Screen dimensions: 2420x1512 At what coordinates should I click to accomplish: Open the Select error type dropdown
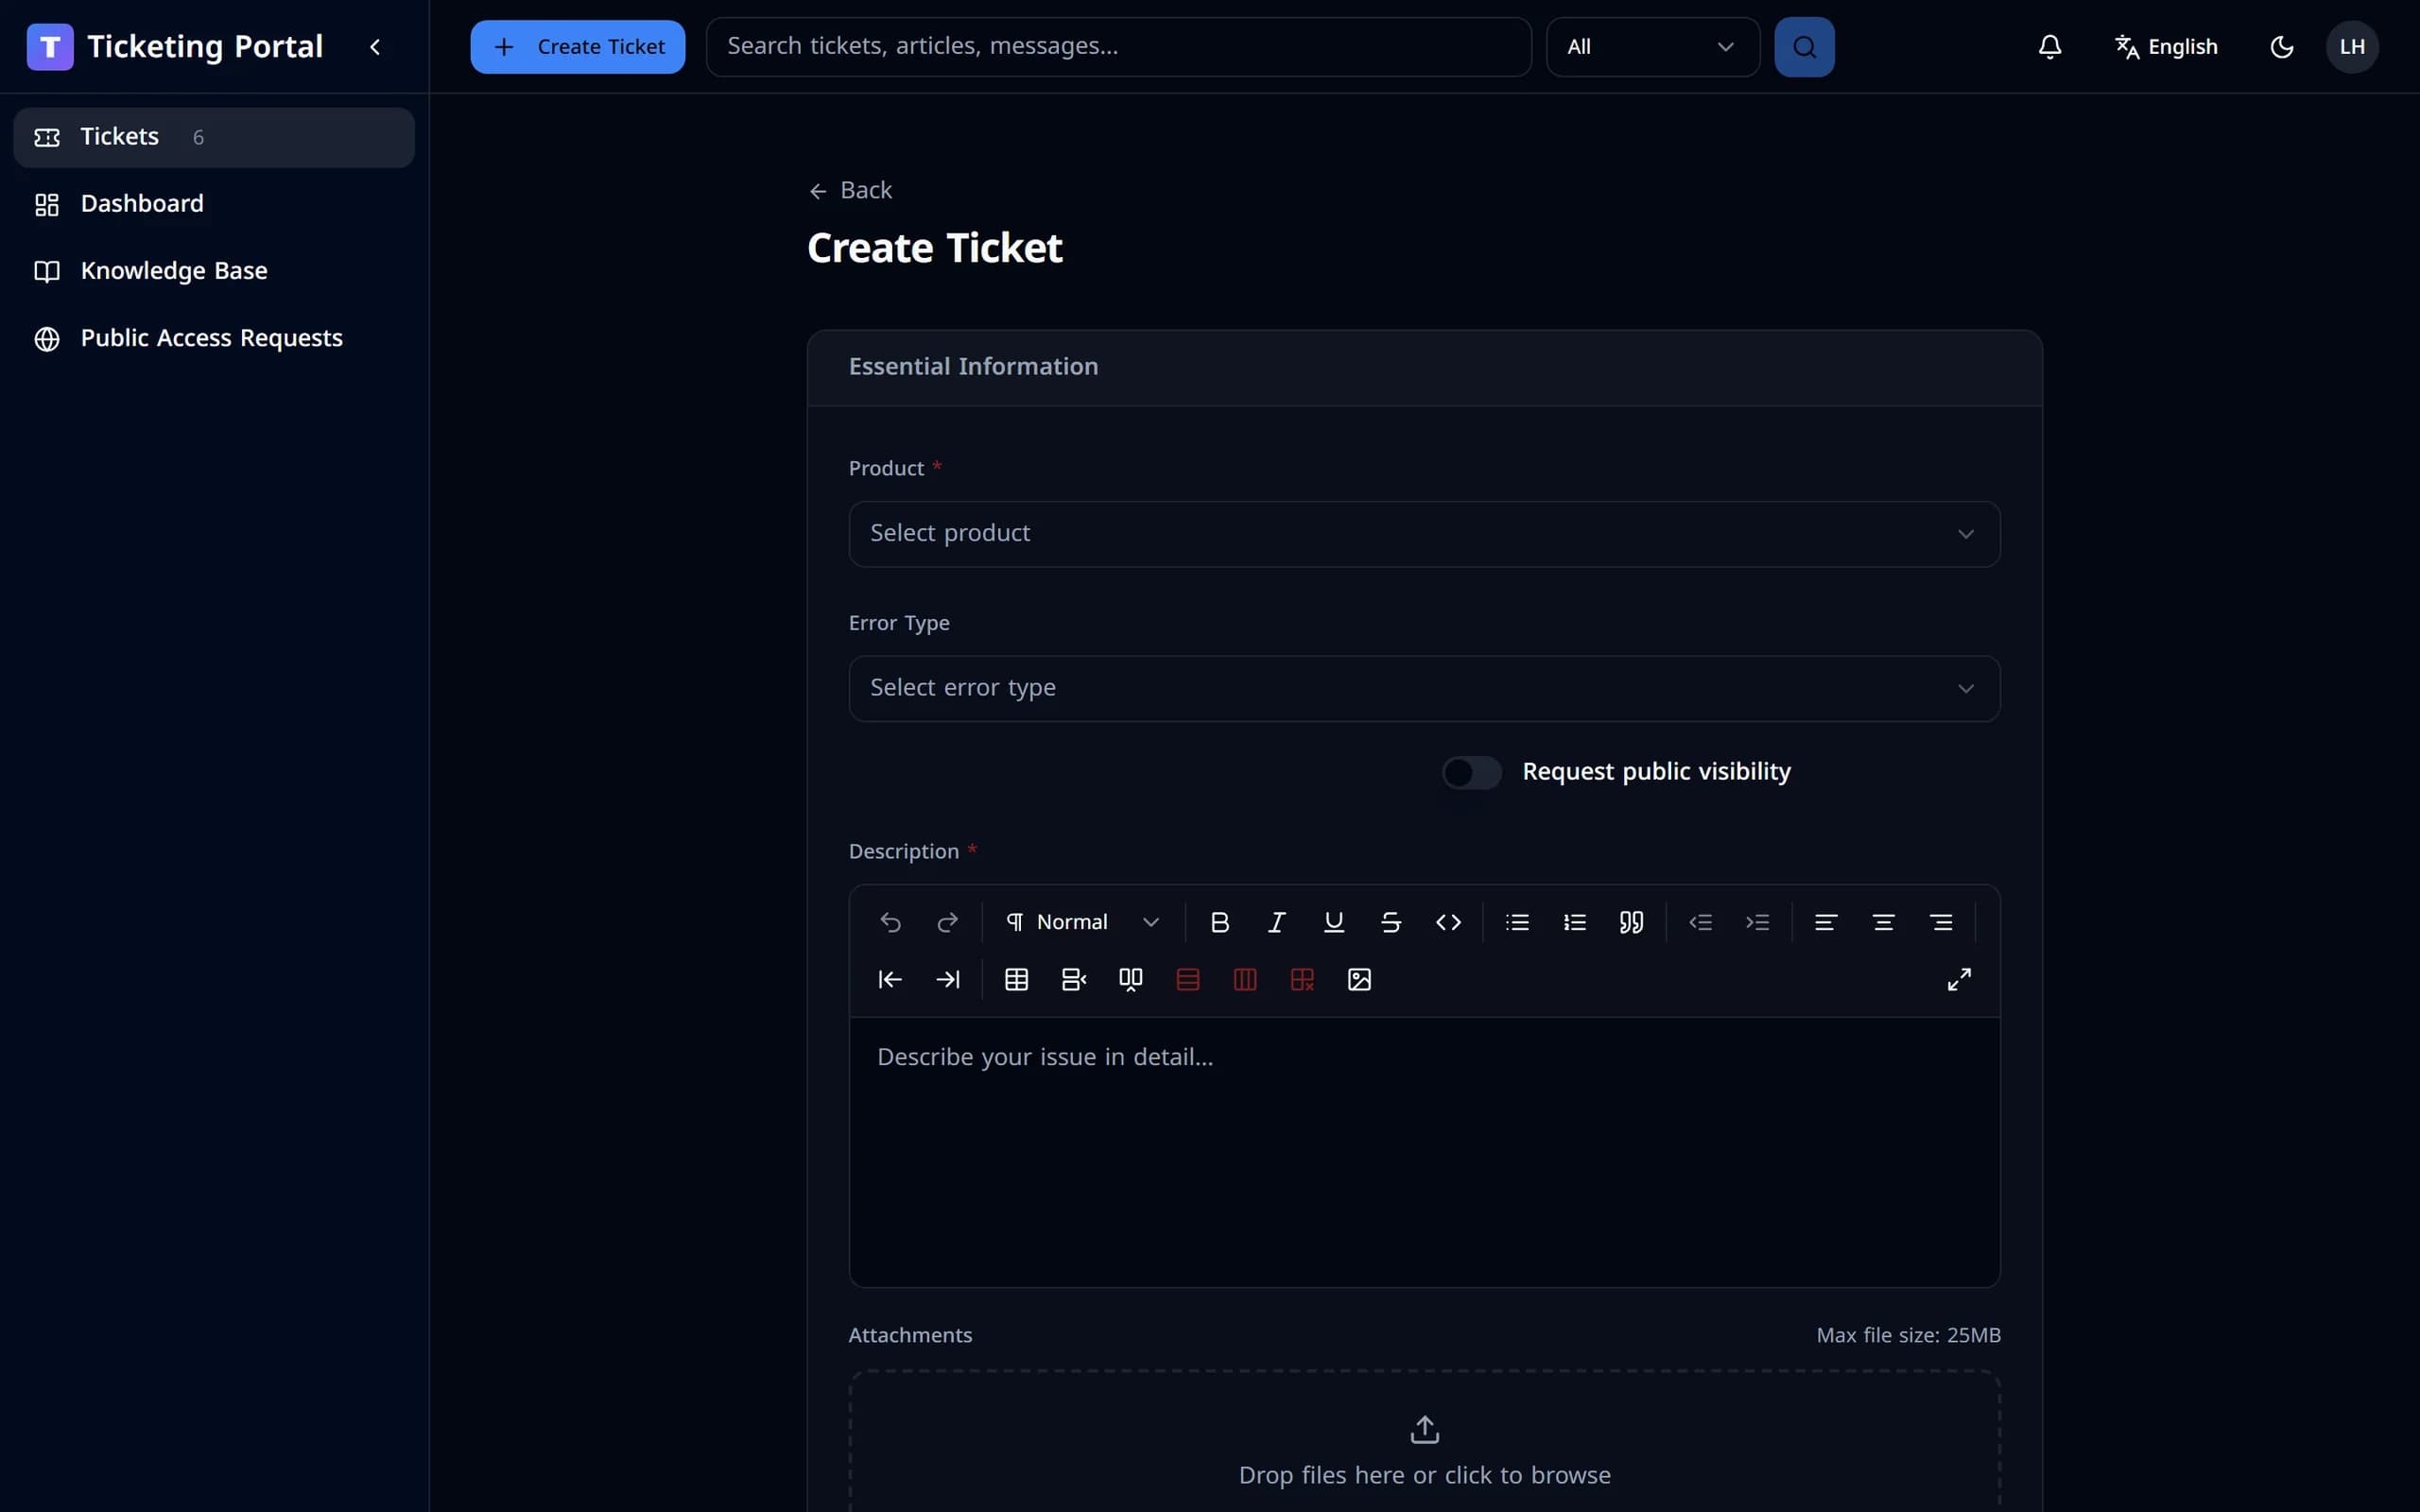pyautogui.click(x=1424, y=688)
